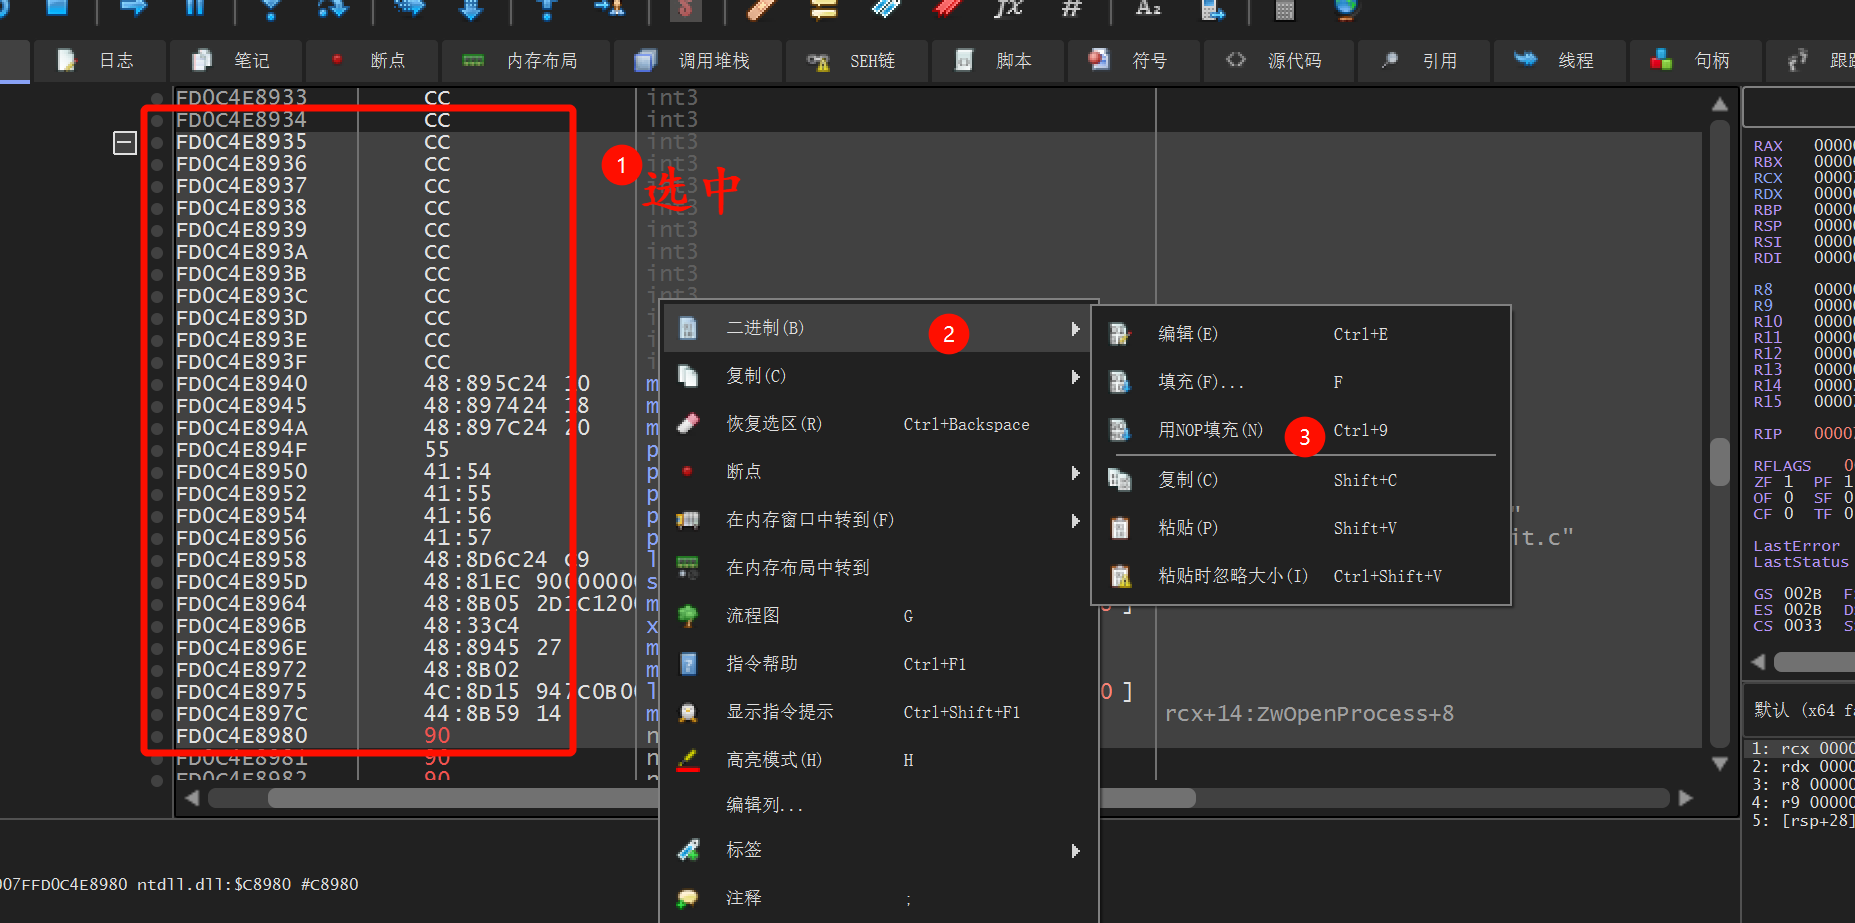Open the Strings A toolbar icon
This screenshot has height=923, width=1855.
coord(1148,8)
